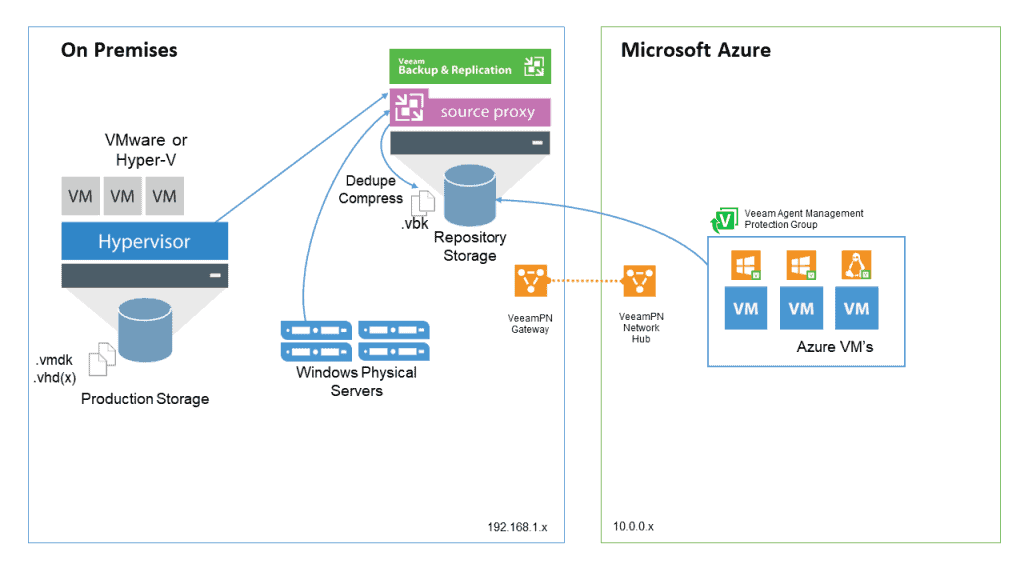Click the top-left Windows physical server icon
This screenshot has height=576, width=1024.
pos(316,330)
